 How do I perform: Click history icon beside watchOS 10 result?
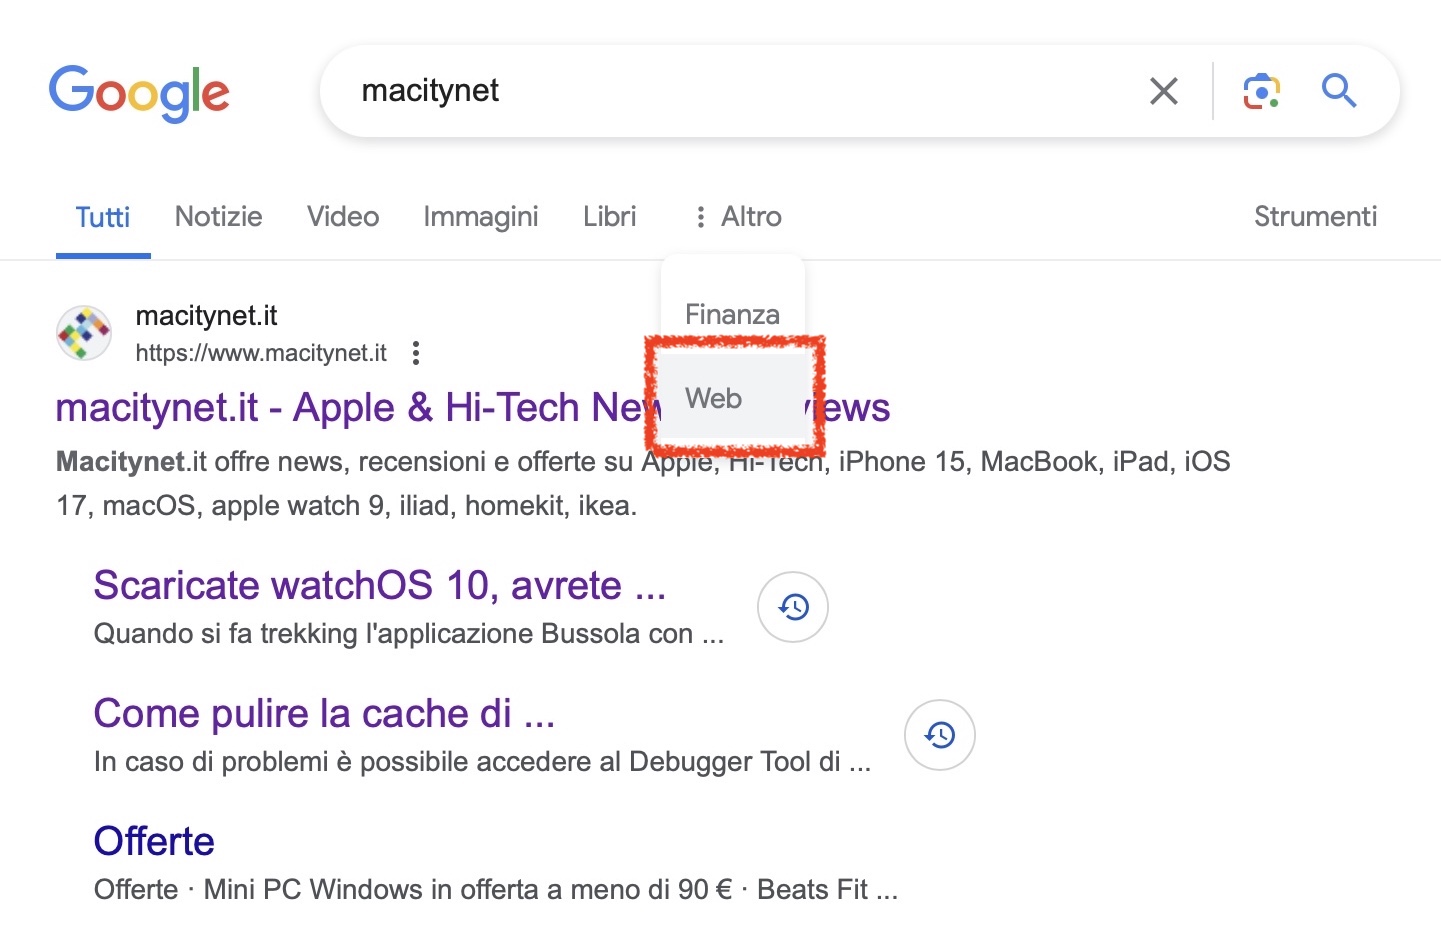pyautogui.click(x=793, y=607)
